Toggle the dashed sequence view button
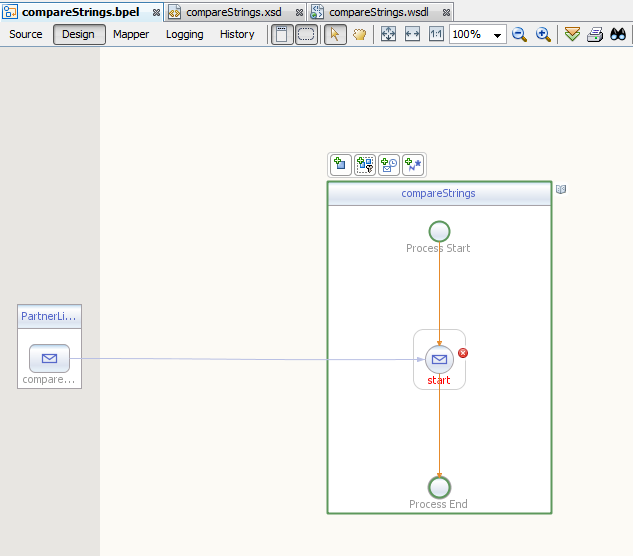This screenshot has width=633, height=556. 306,34
